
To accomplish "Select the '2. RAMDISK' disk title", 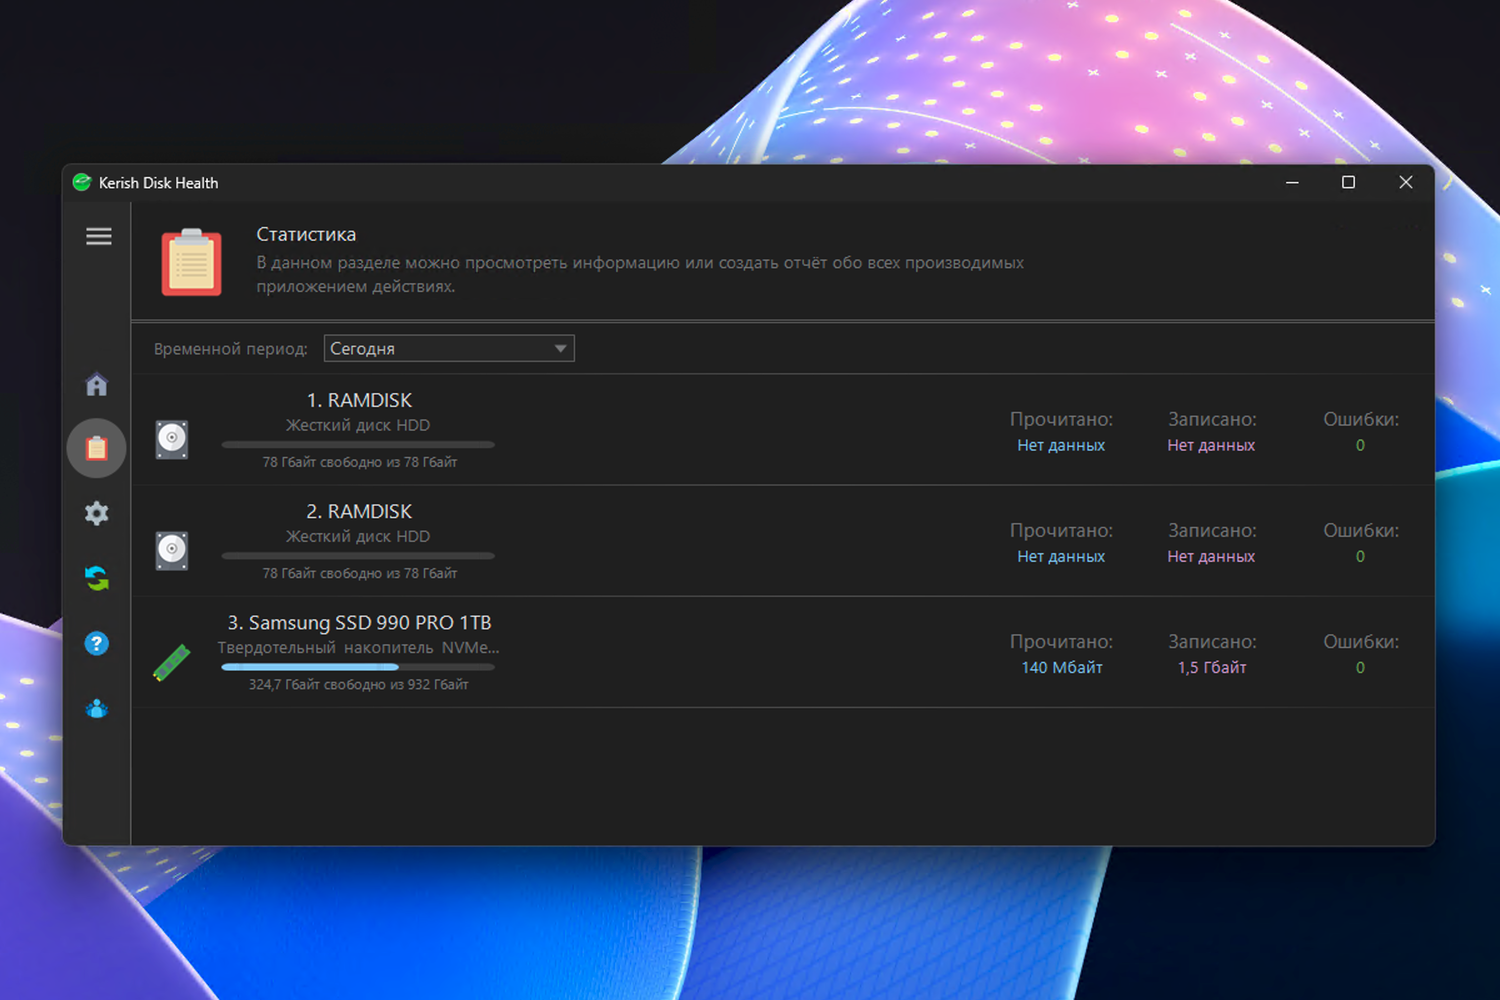I will 359,511.
